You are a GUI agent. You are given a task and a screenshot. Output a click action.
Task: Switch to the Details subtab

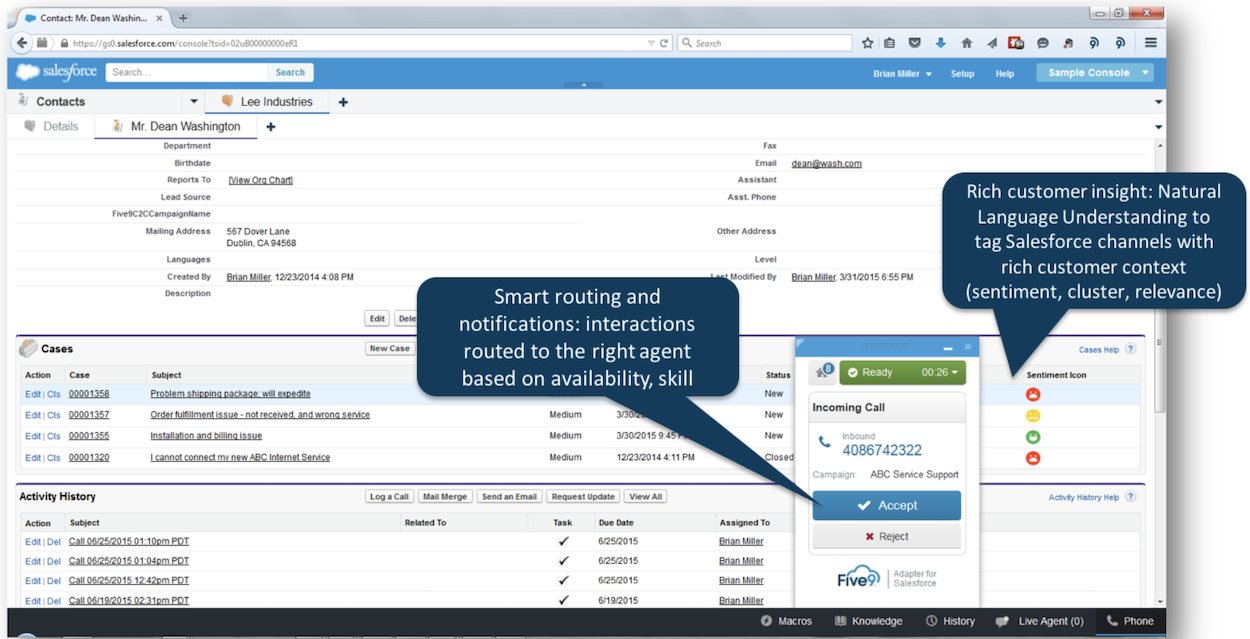pos(51,127)
